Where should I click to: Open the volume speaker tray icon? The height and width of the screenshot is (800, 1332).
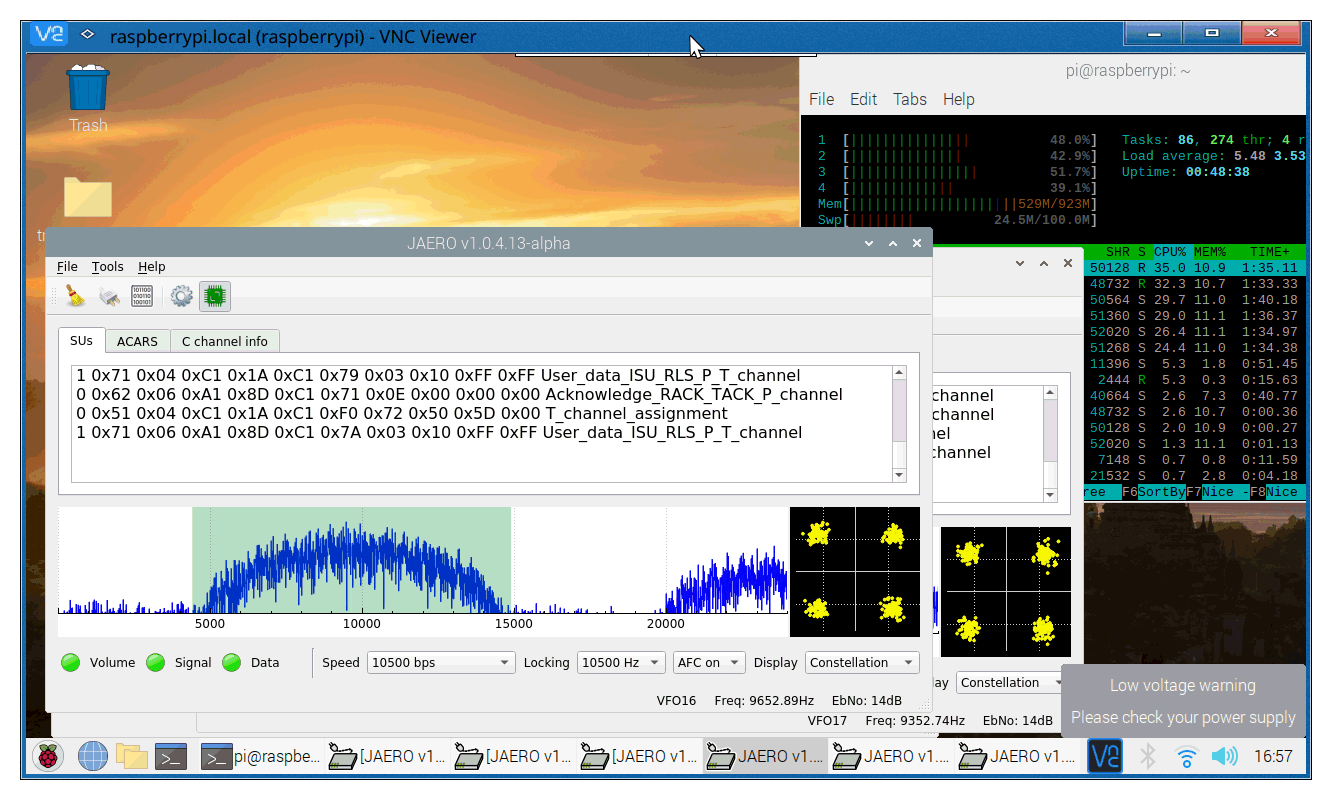[x=1224, y=757]
